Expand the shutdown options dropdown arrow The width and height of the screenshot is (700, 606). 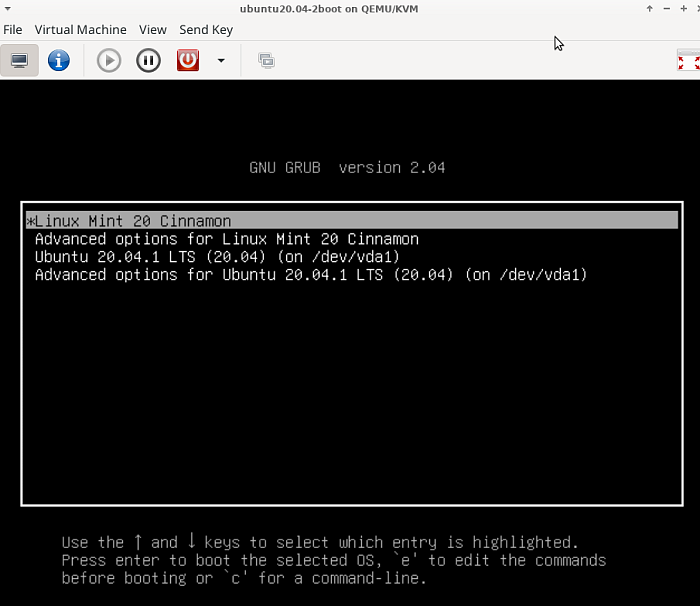click(221, 60)
